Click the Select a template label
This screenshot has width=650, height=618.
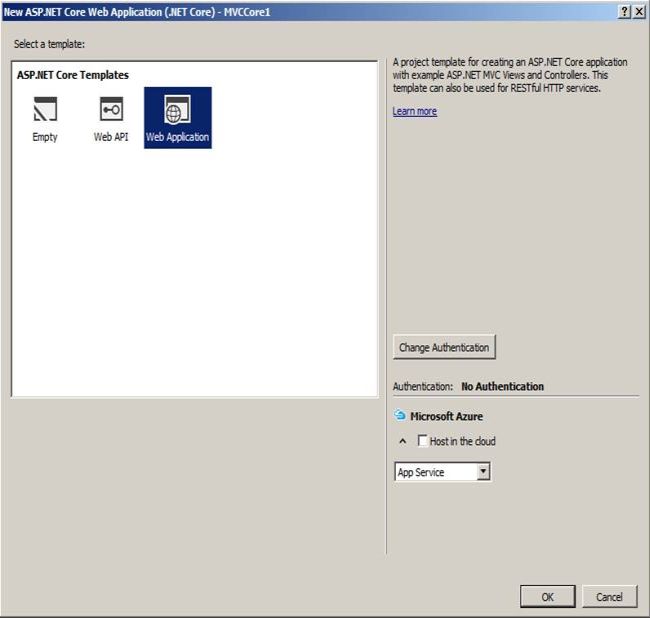[x=49, y=44]
